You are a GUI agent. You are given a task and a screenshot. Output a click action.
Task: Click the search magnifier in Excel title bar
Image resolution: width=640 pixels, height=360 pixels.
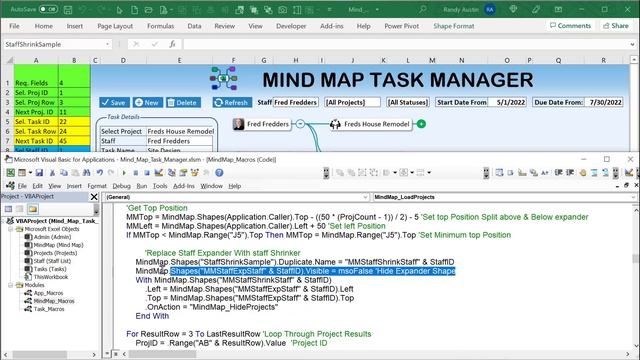point(422,9)
